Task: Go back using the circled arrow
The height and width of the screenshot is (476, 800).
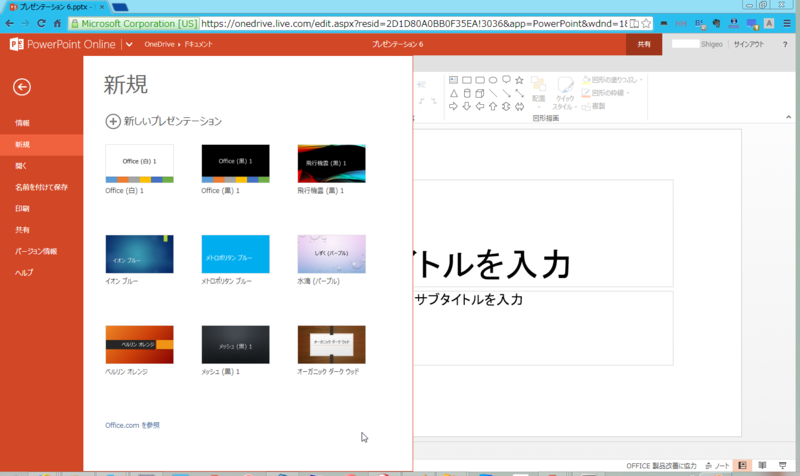Action: coord(22,87)
